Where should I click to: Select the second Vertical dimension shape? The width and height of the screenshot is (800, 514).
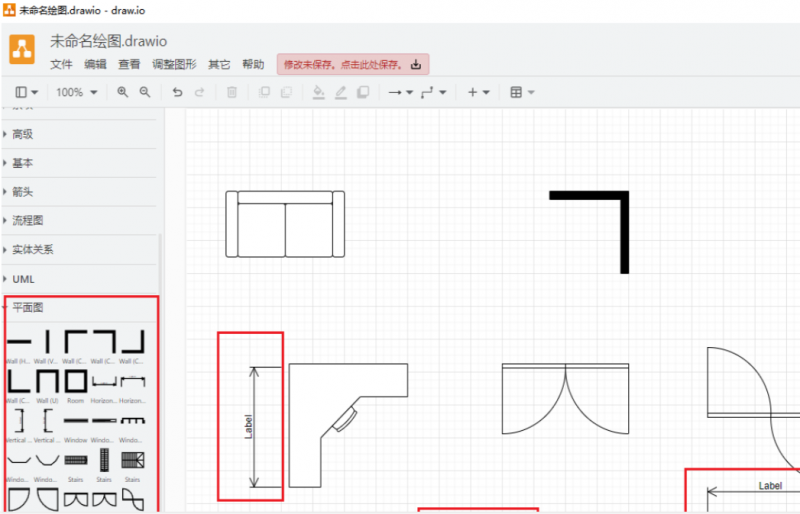click(x=47, y=420)
